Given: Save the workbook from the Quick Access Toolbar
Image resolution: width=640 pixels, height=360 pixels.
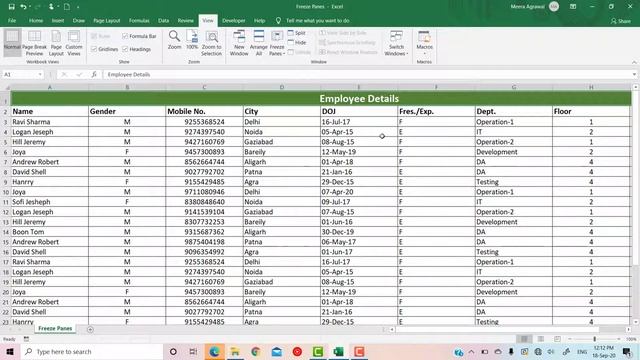Looking at the screenshot, I should point(11,7).
